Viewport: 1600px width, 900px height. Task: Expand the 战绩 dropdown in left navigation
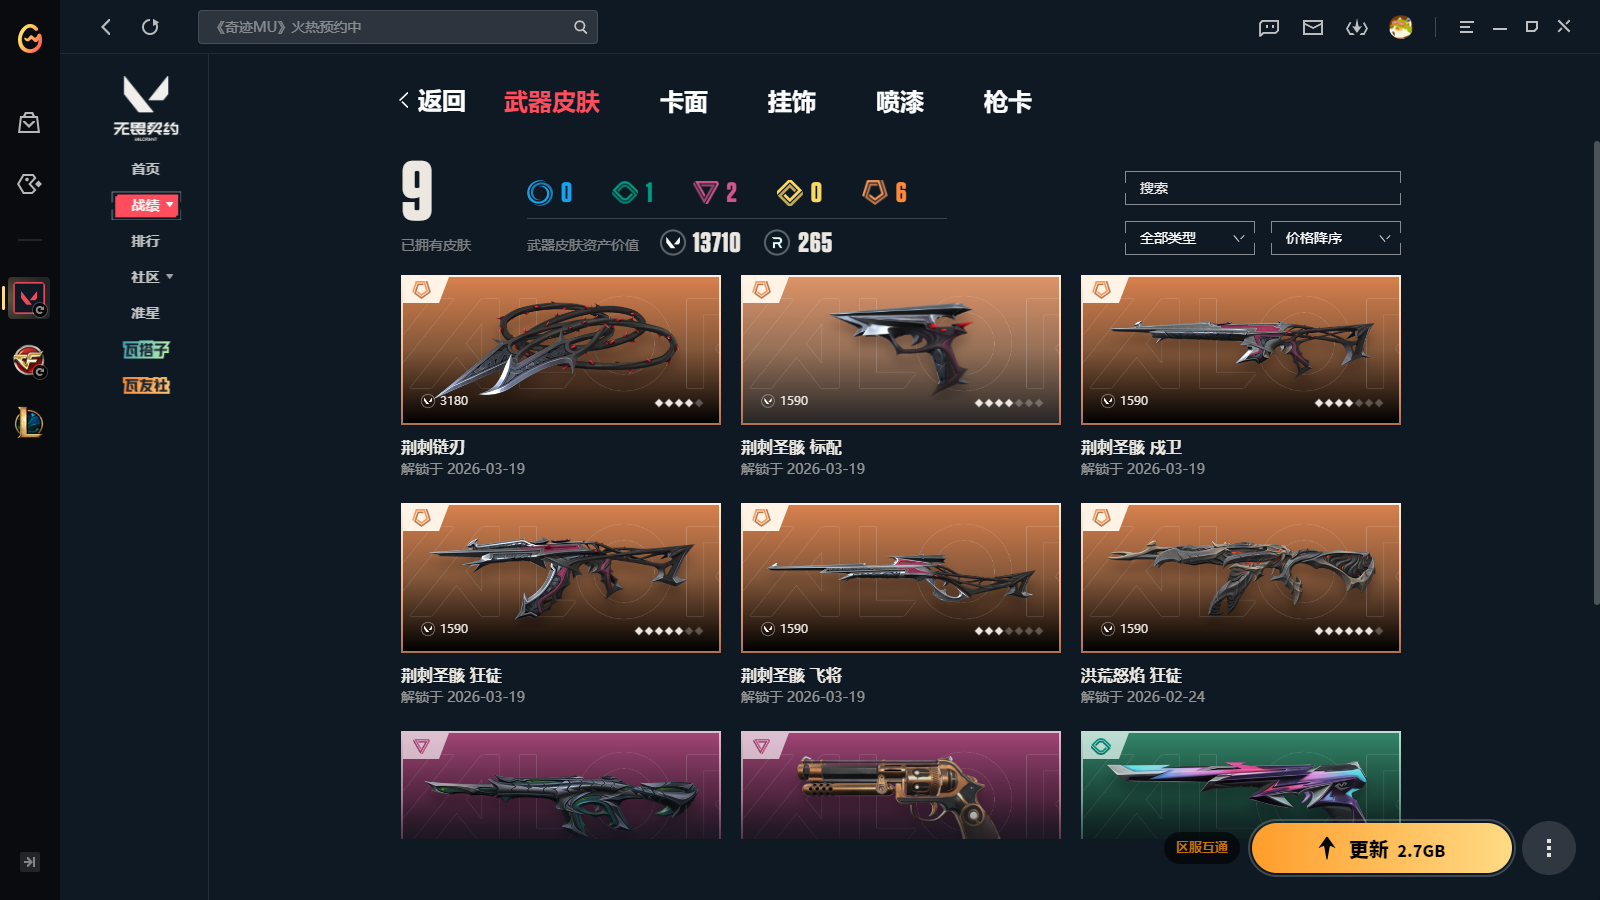146,205
